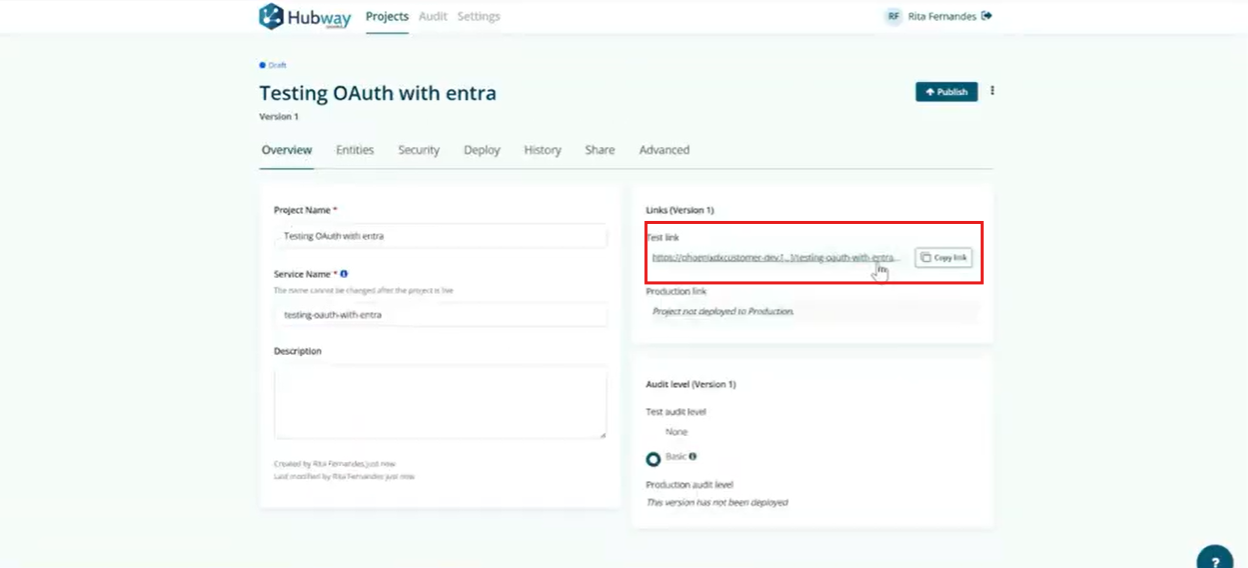
Task: Select the None test audit level option
Action: pyautogui.click(x=676, y=432)
